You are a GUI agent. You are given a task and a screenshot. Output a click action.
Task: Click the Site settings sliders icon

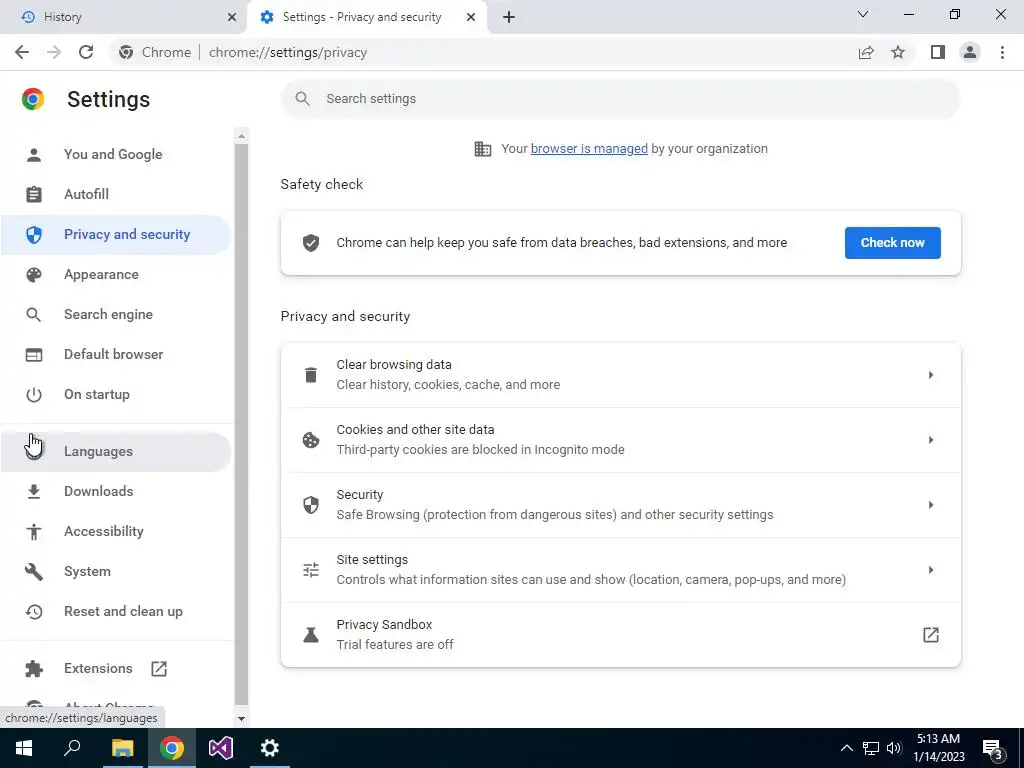point(311,570)
